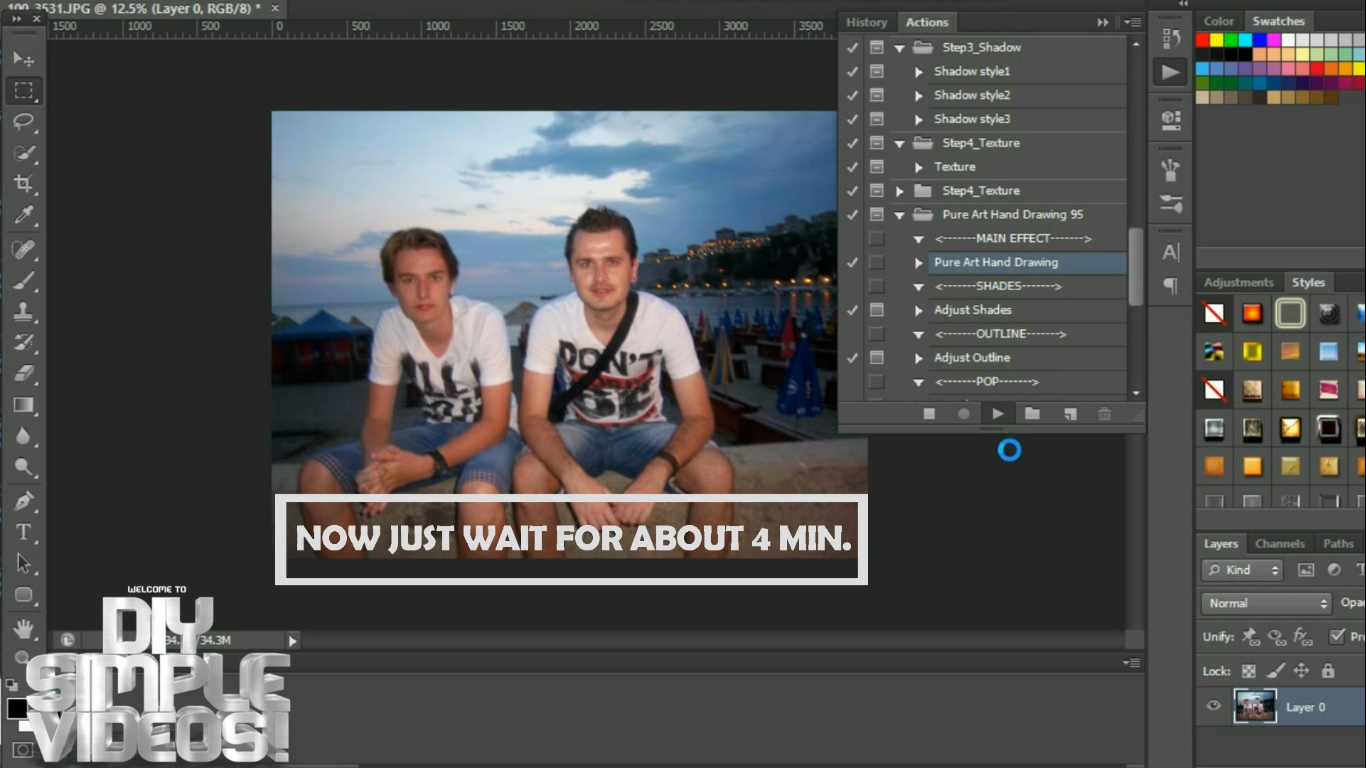Create a new action set
This screenshot has height=768, width=1366.
1032,413
